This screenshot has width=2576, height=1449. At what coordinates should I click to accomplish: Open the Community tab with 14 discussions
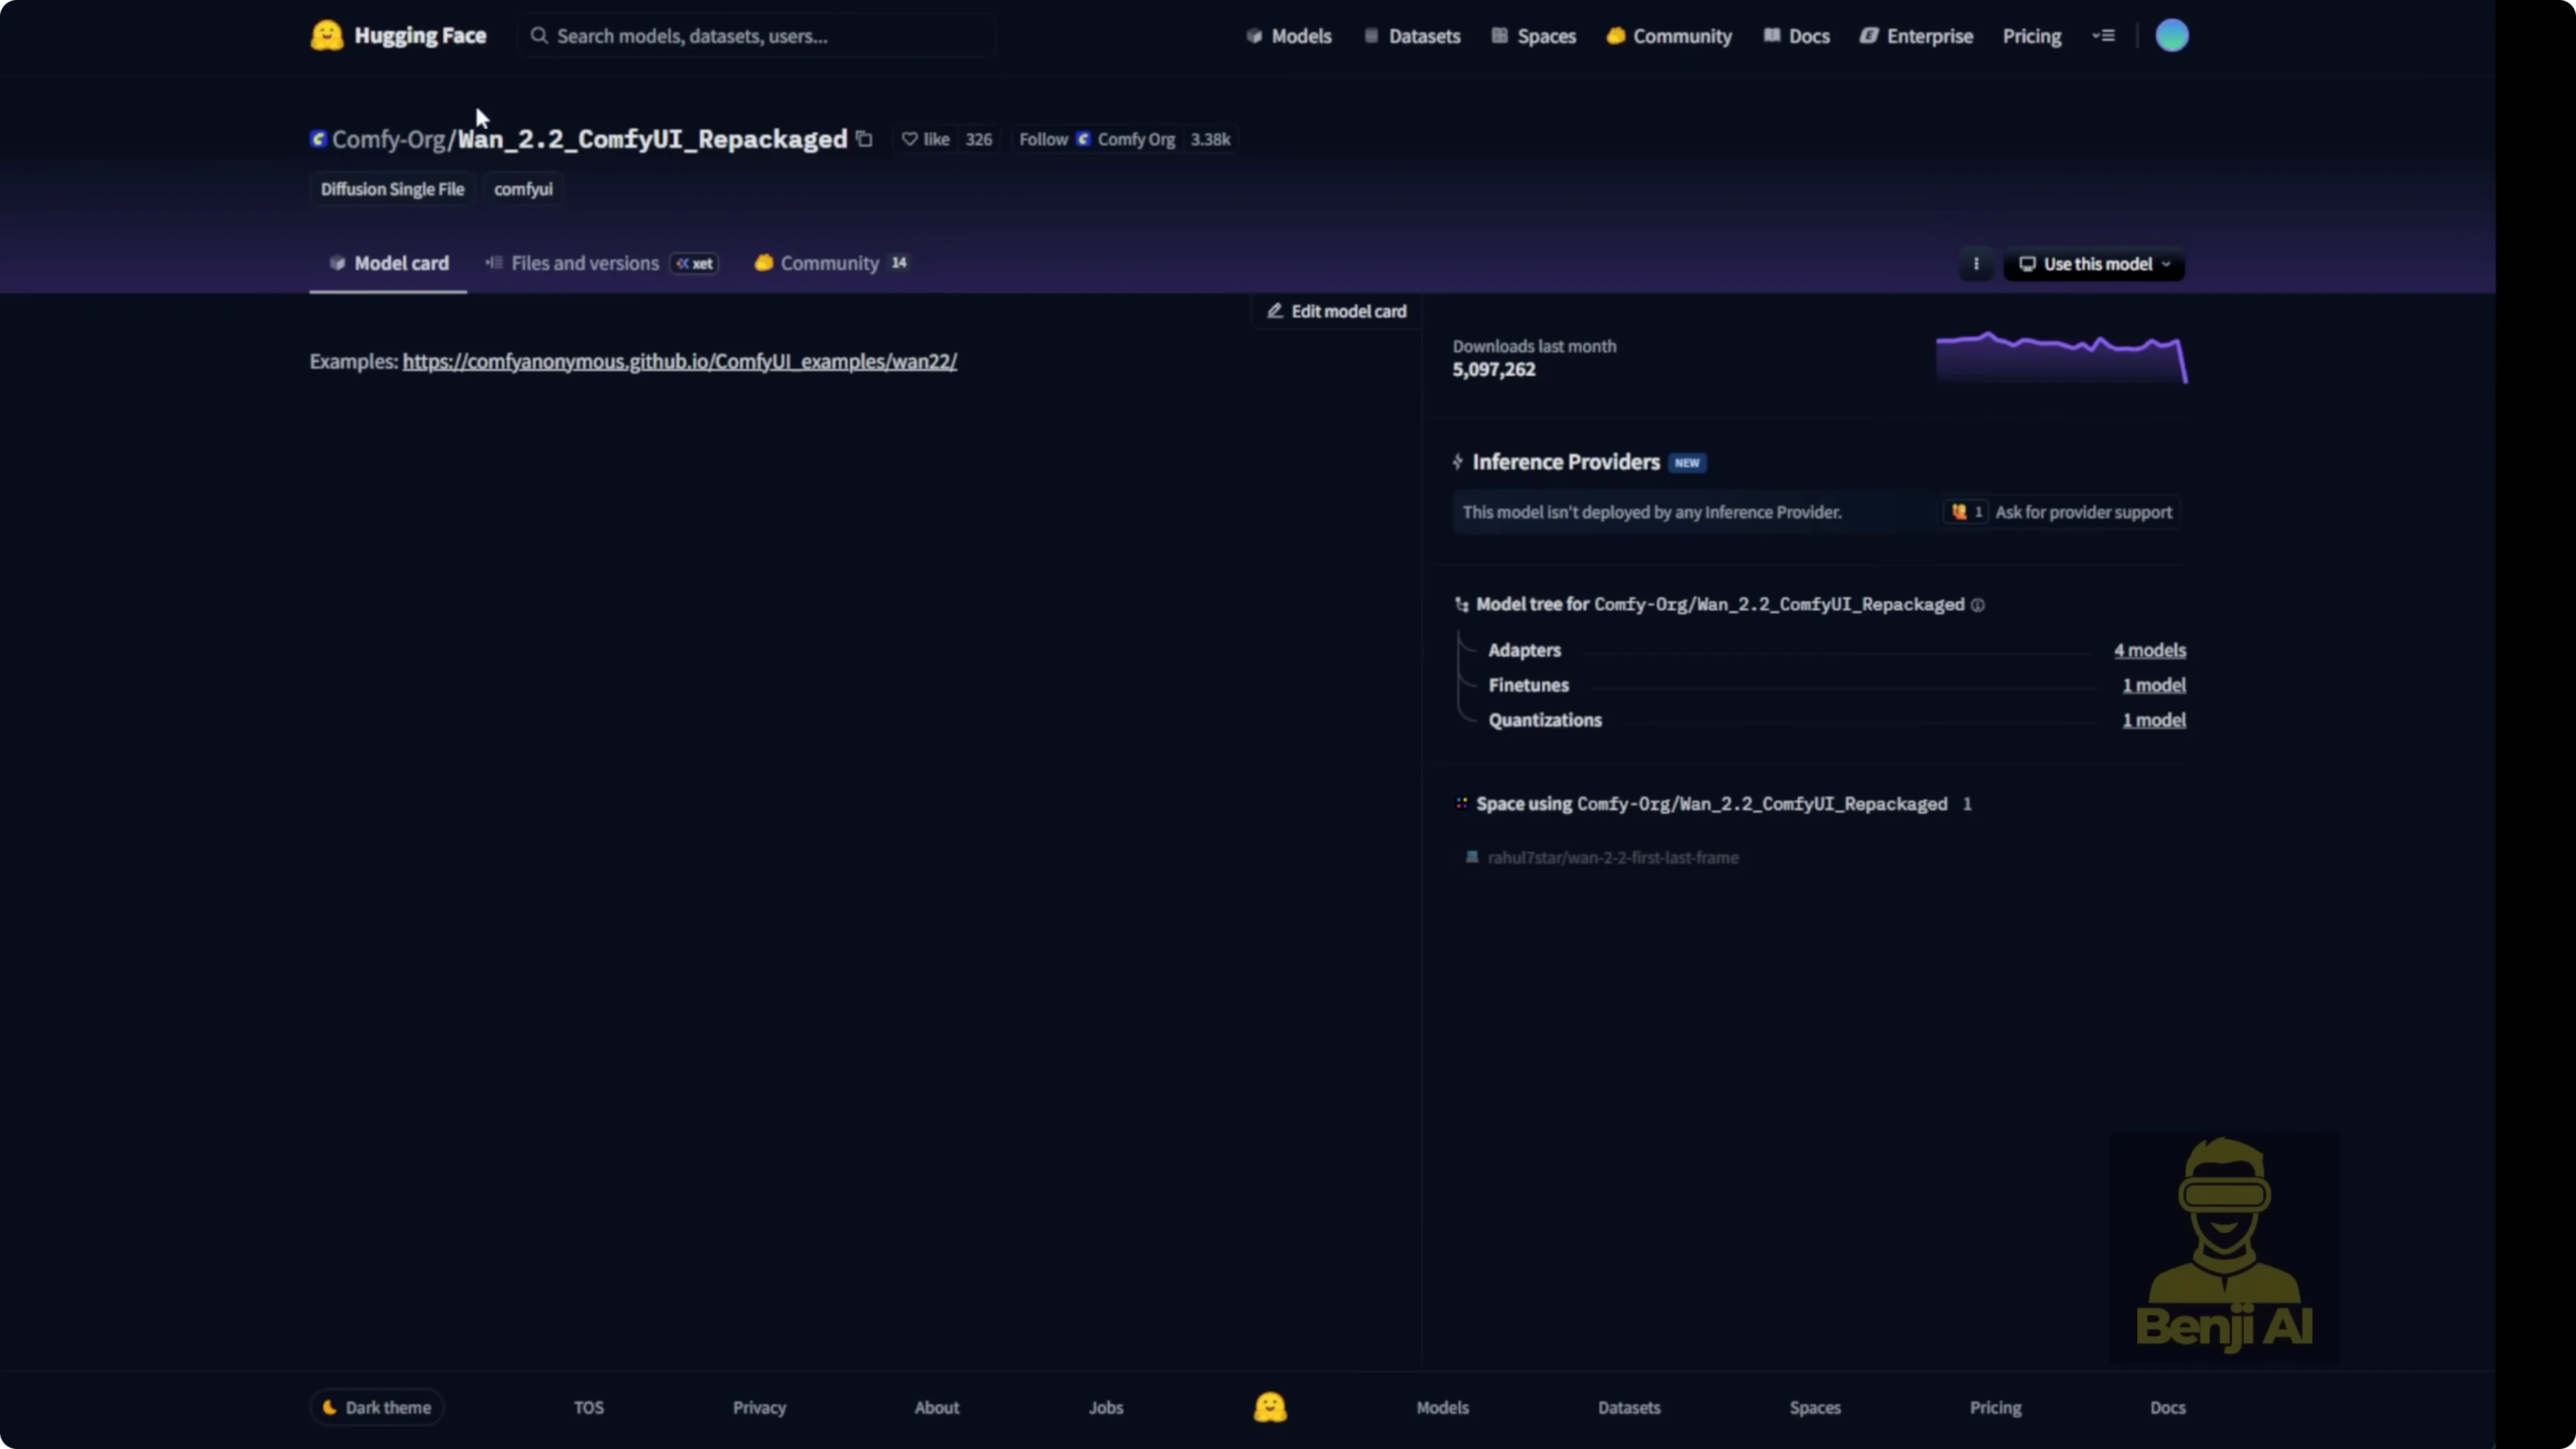click(829, 263)
